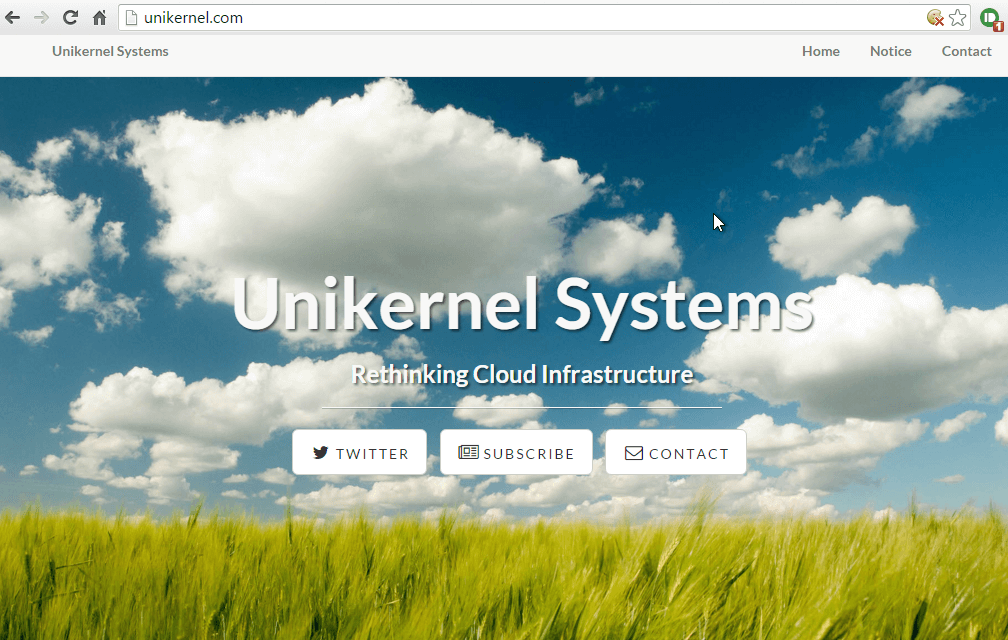Click the blocked-cookies indicator in the address bar
Screen dimensions: 1008x640
pyautogui.click(x=934, y=17)
